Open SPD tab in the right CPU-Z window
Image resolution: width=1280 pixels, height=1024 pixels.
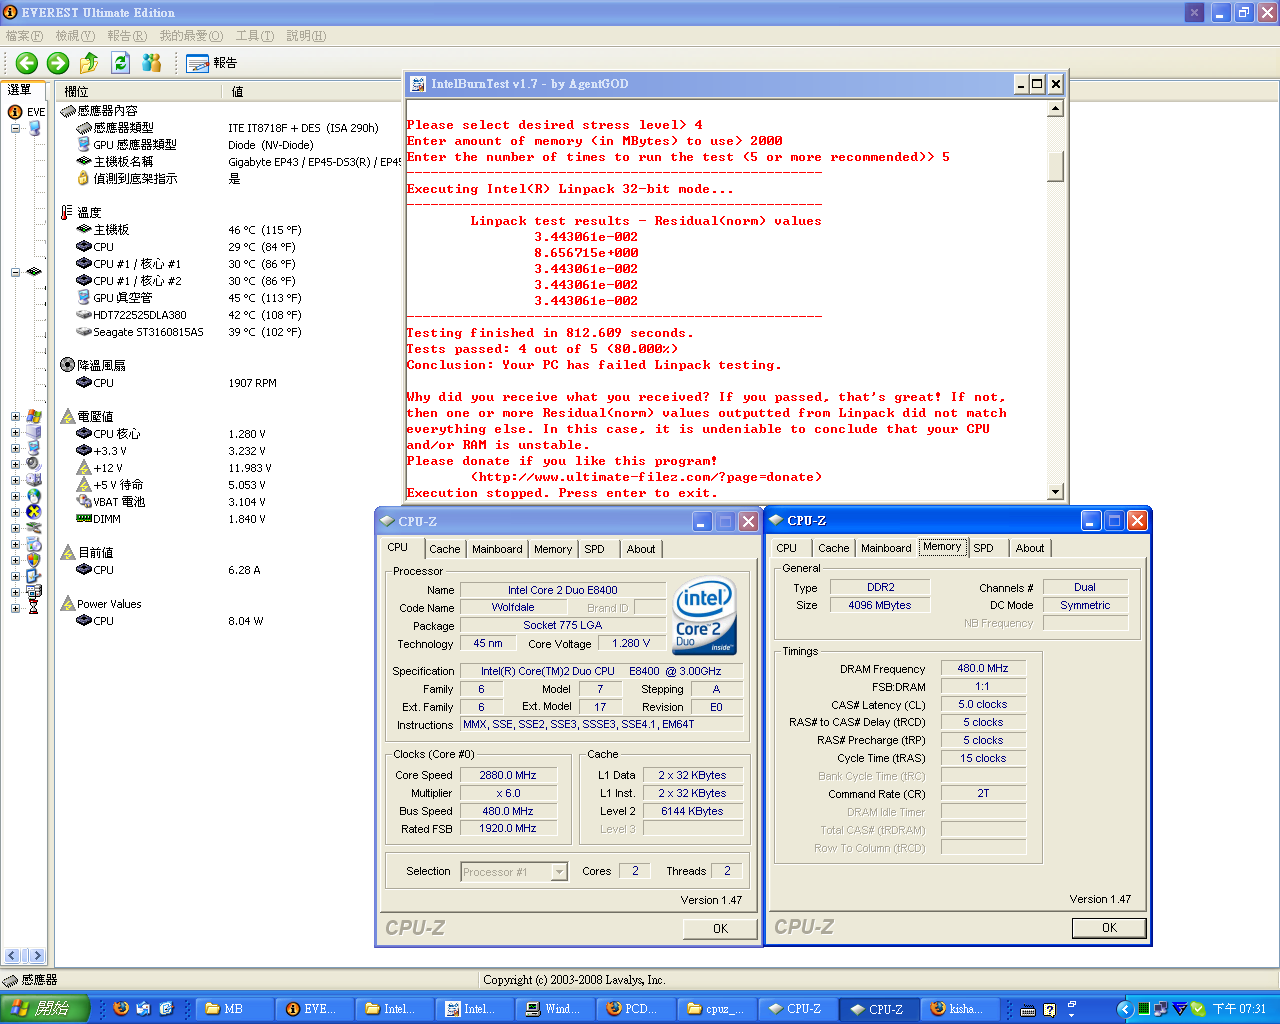(984, 548)
